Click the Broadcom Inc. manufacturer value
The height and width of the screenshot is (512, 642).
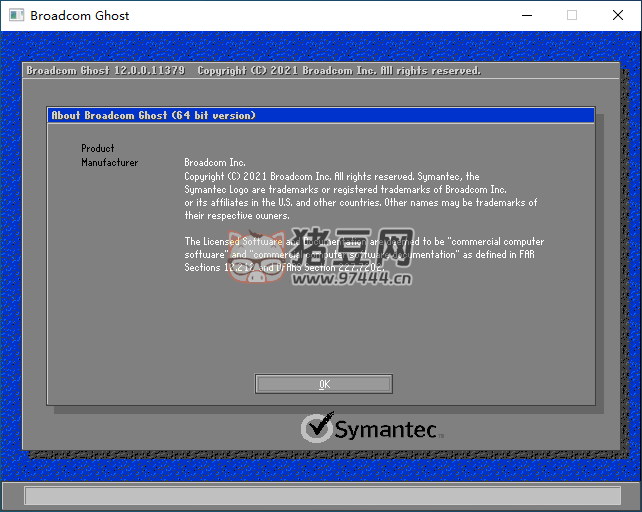215,162
